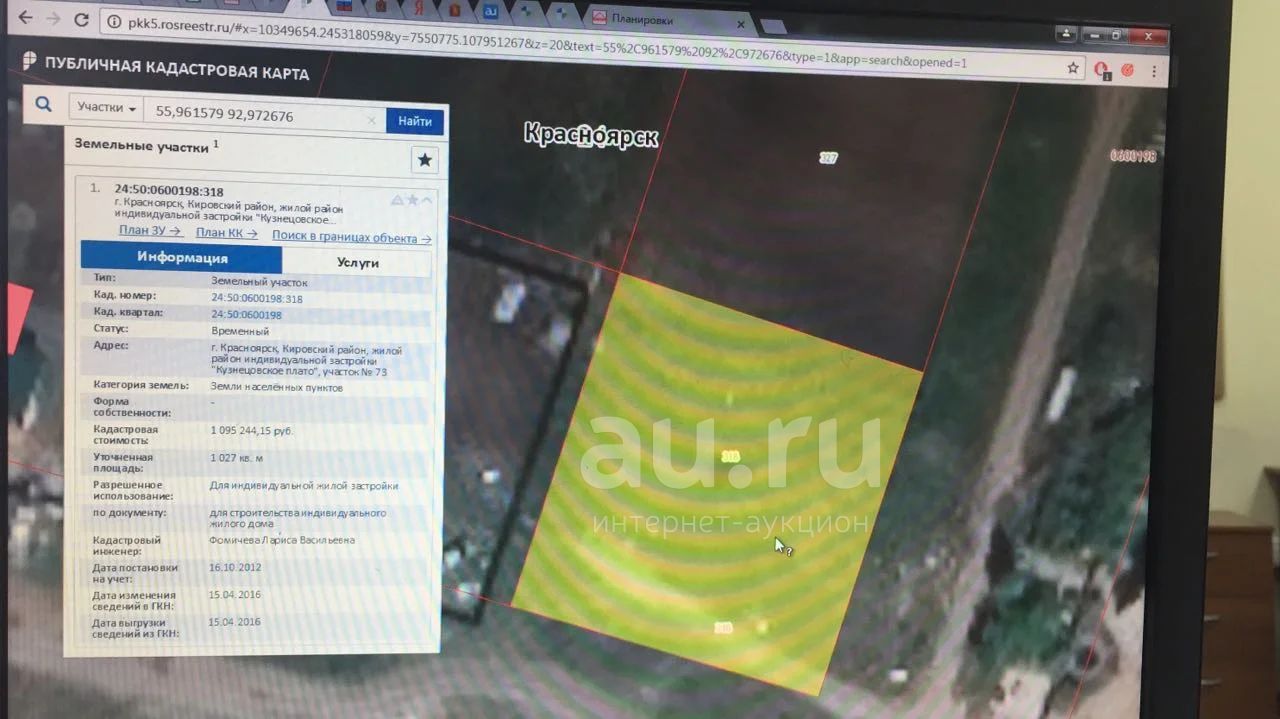Image resolution: width=1280 pixels, height=719 pixels.
Task: Click the quarter label 0600198 on the map
Action: click(1133, 155)
